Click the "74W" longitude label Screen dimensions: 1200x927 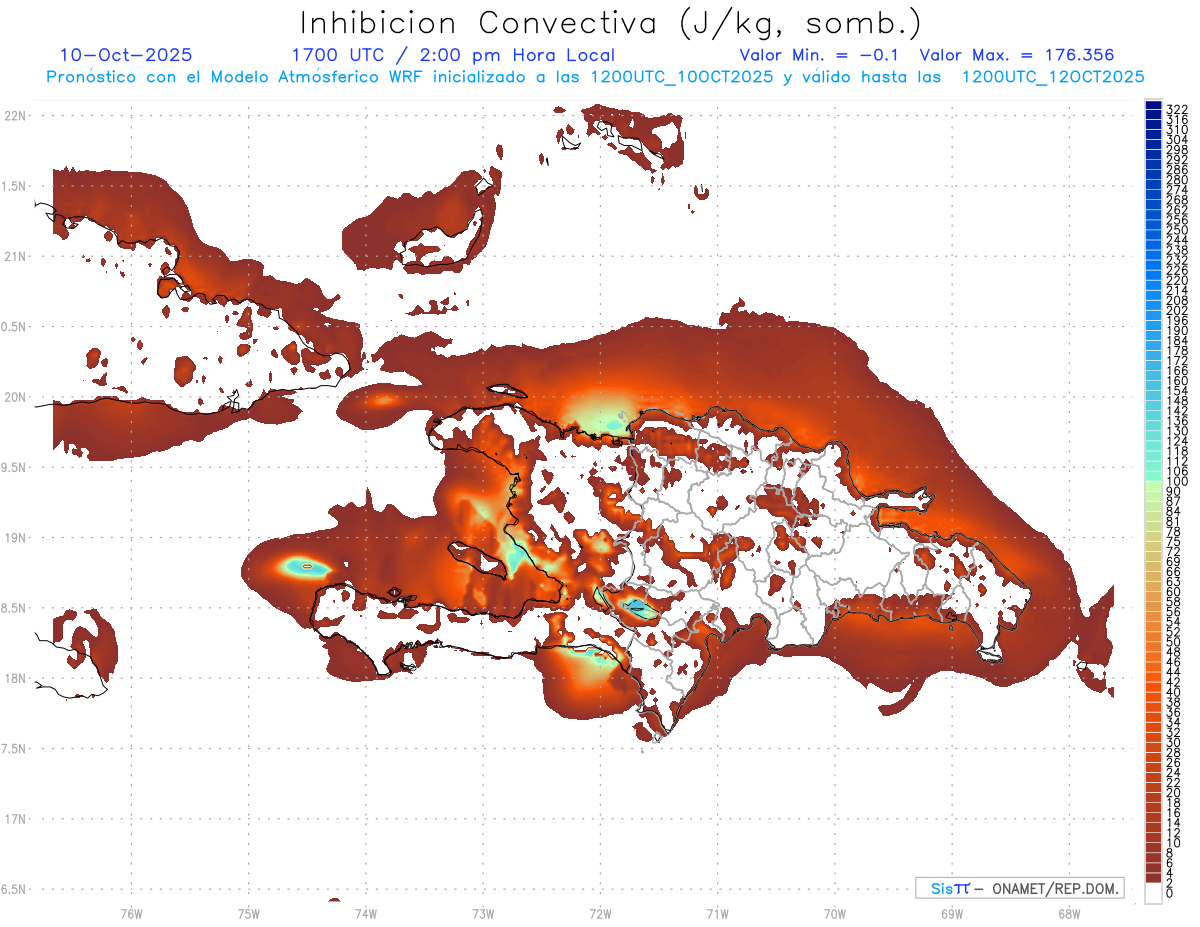tap(365, 912)
